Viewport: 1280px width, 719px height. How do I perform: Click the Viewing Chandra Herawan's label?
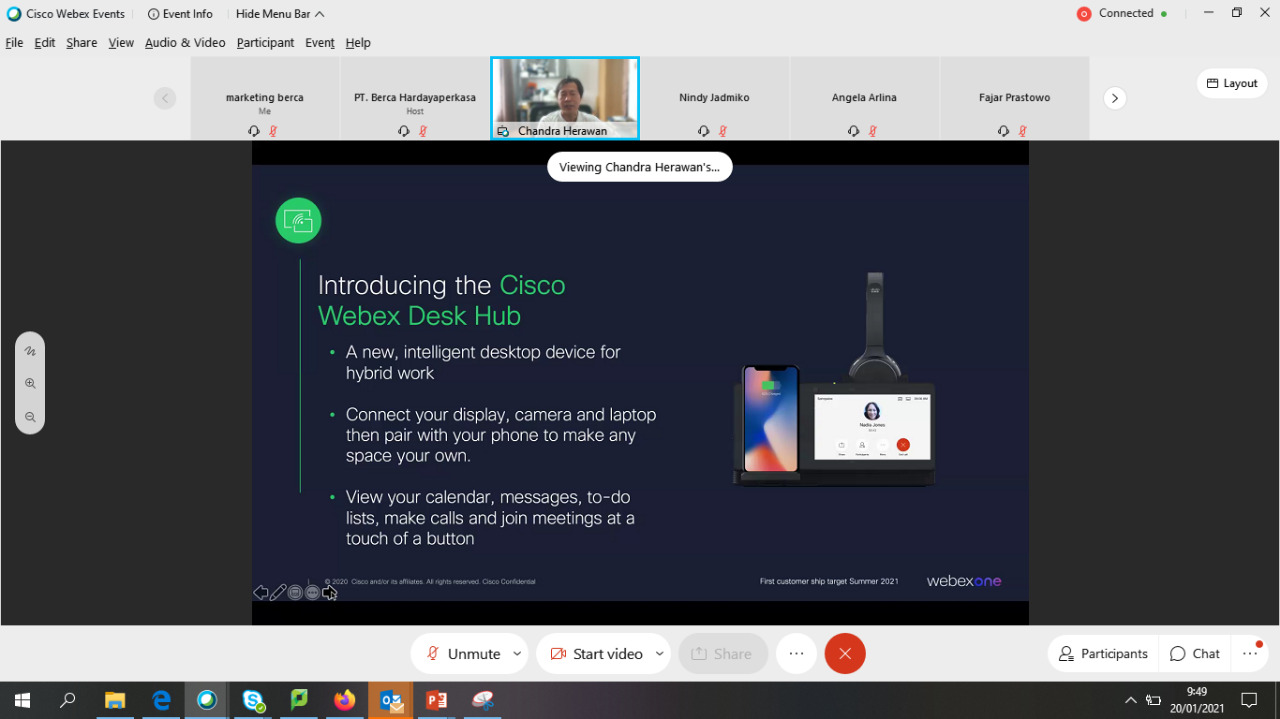tap(640, 167)
